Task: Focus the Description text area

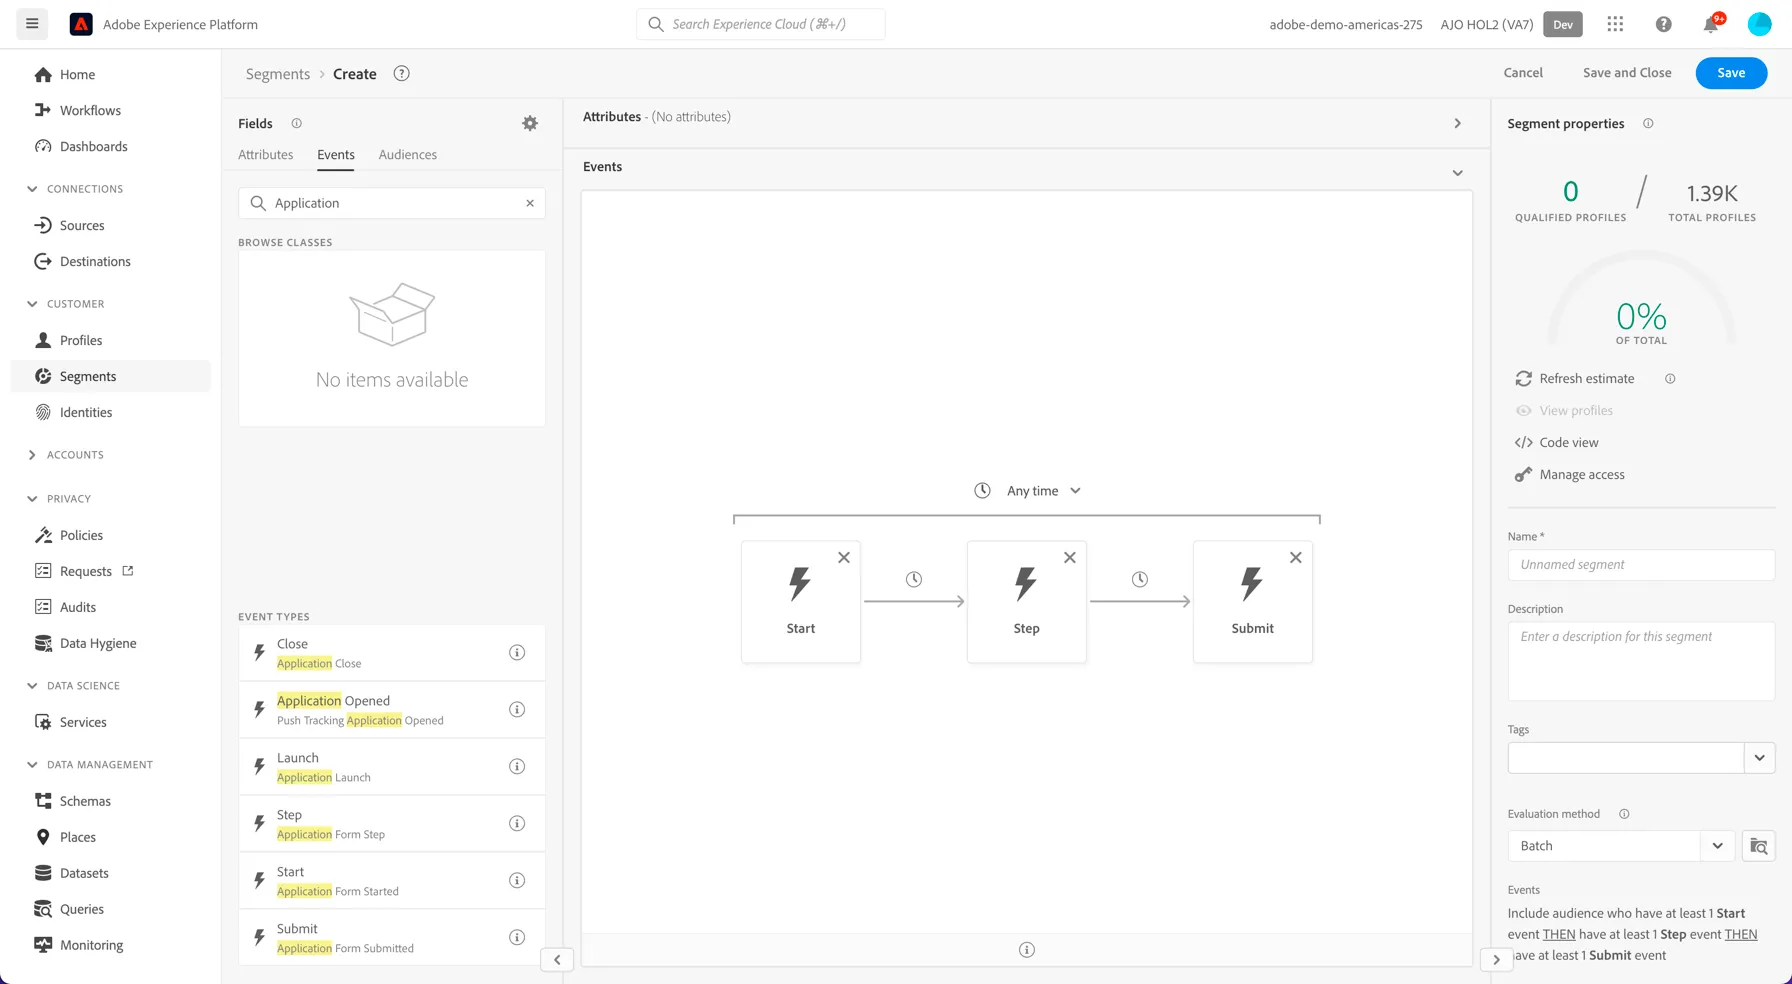Action: (1641, 661)
